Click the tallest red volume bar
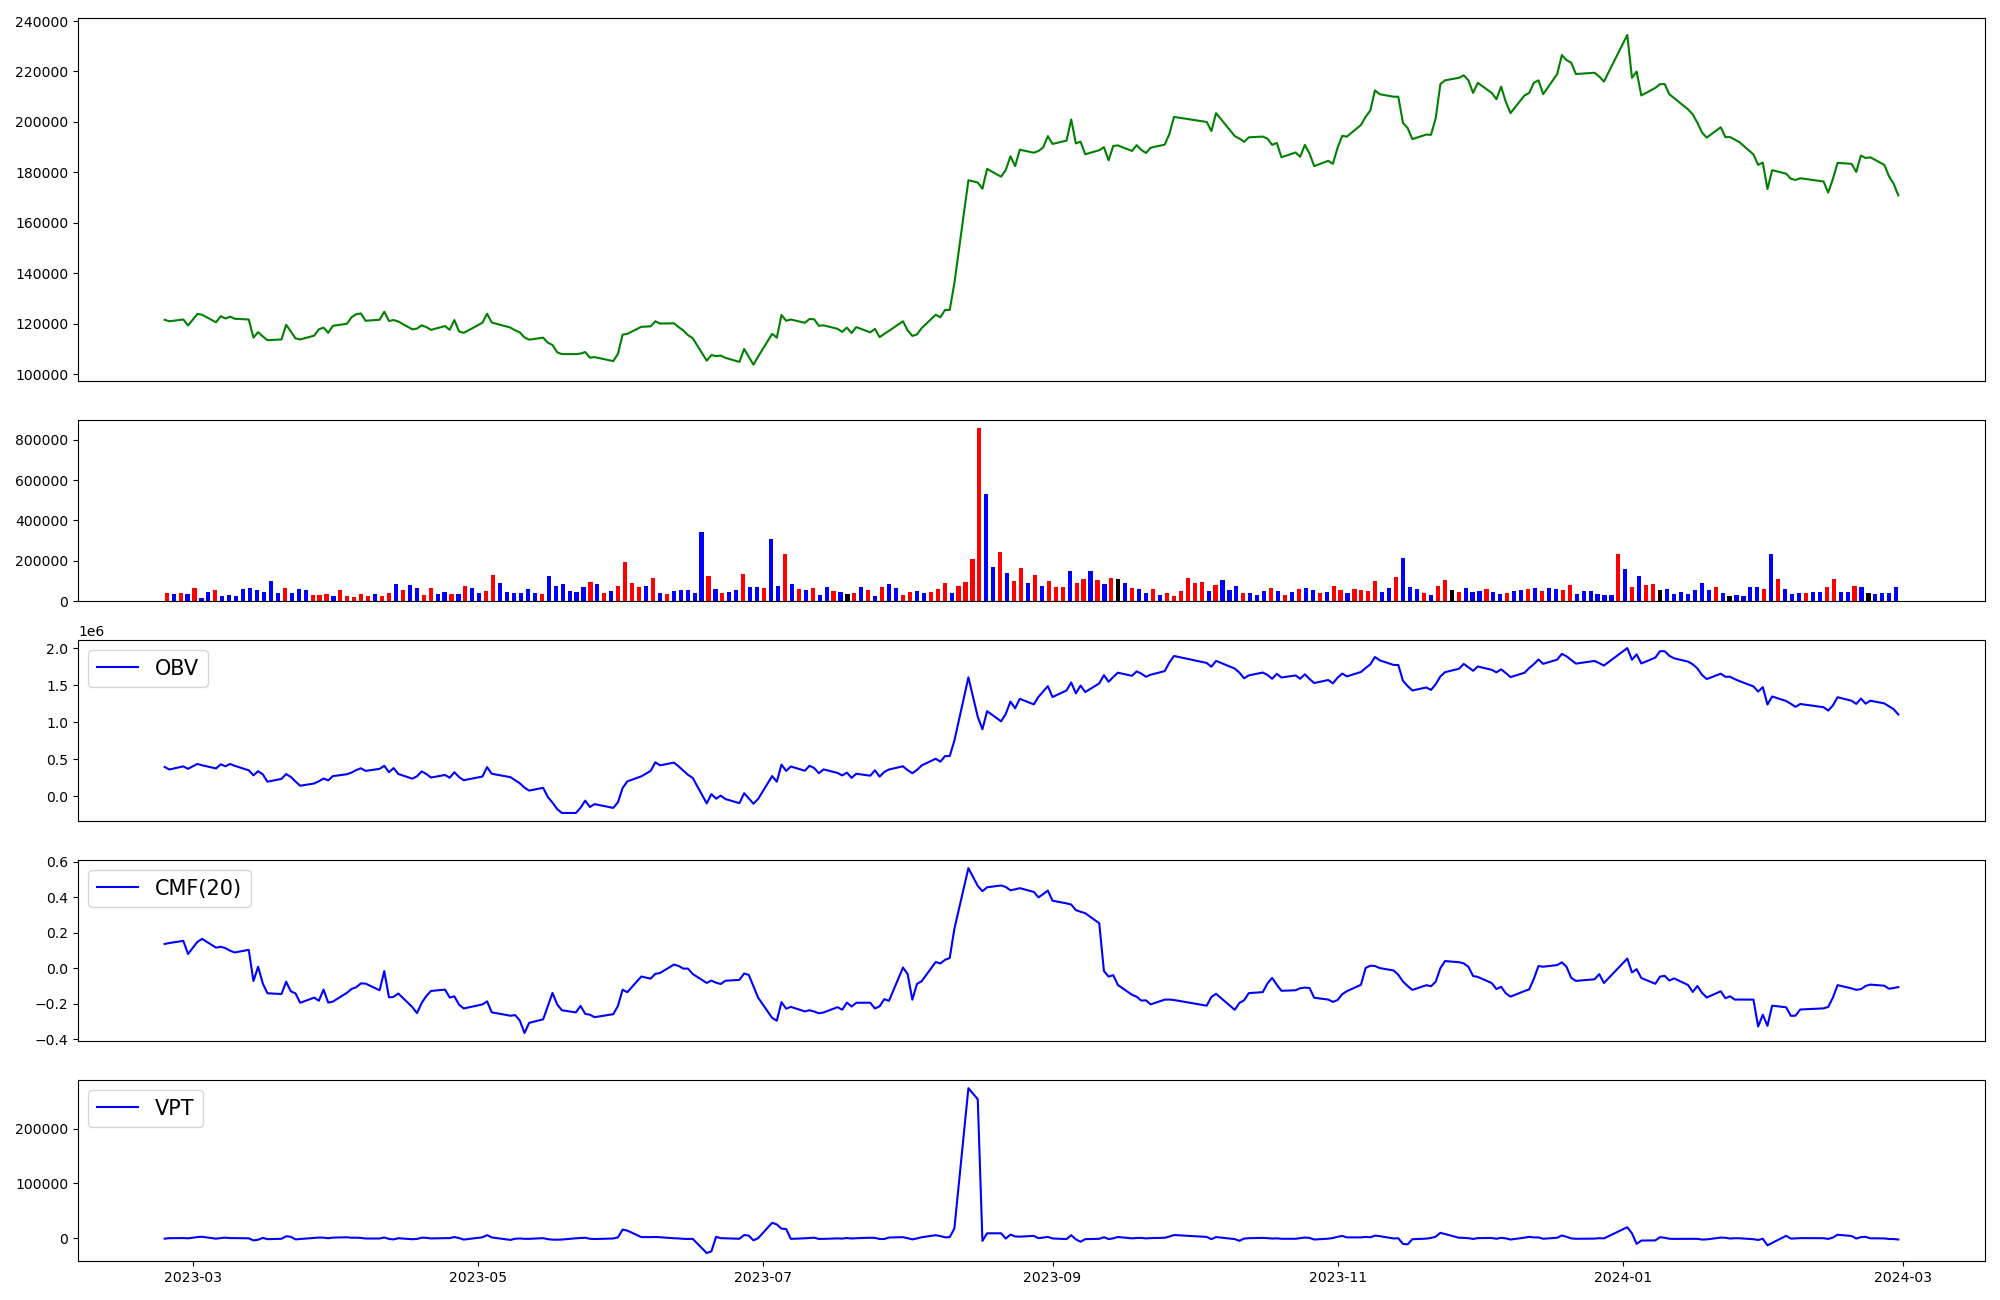Screen dimensions: 2000x1300 [x=979, y=515]
